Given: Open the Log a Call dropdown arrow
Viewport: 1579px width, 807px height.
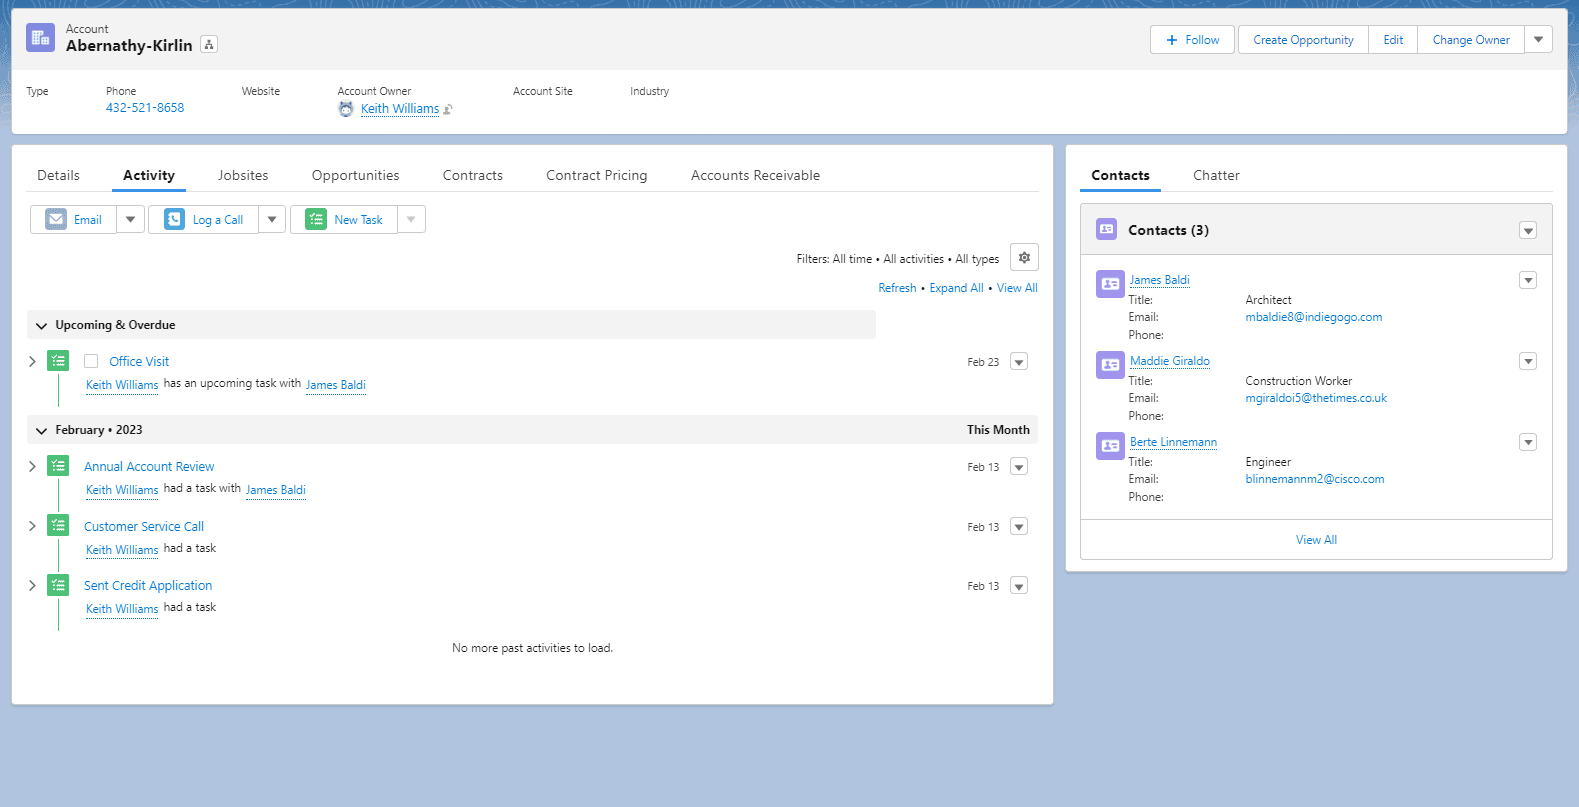Looking at the screenshot, I should click(272, 220).
